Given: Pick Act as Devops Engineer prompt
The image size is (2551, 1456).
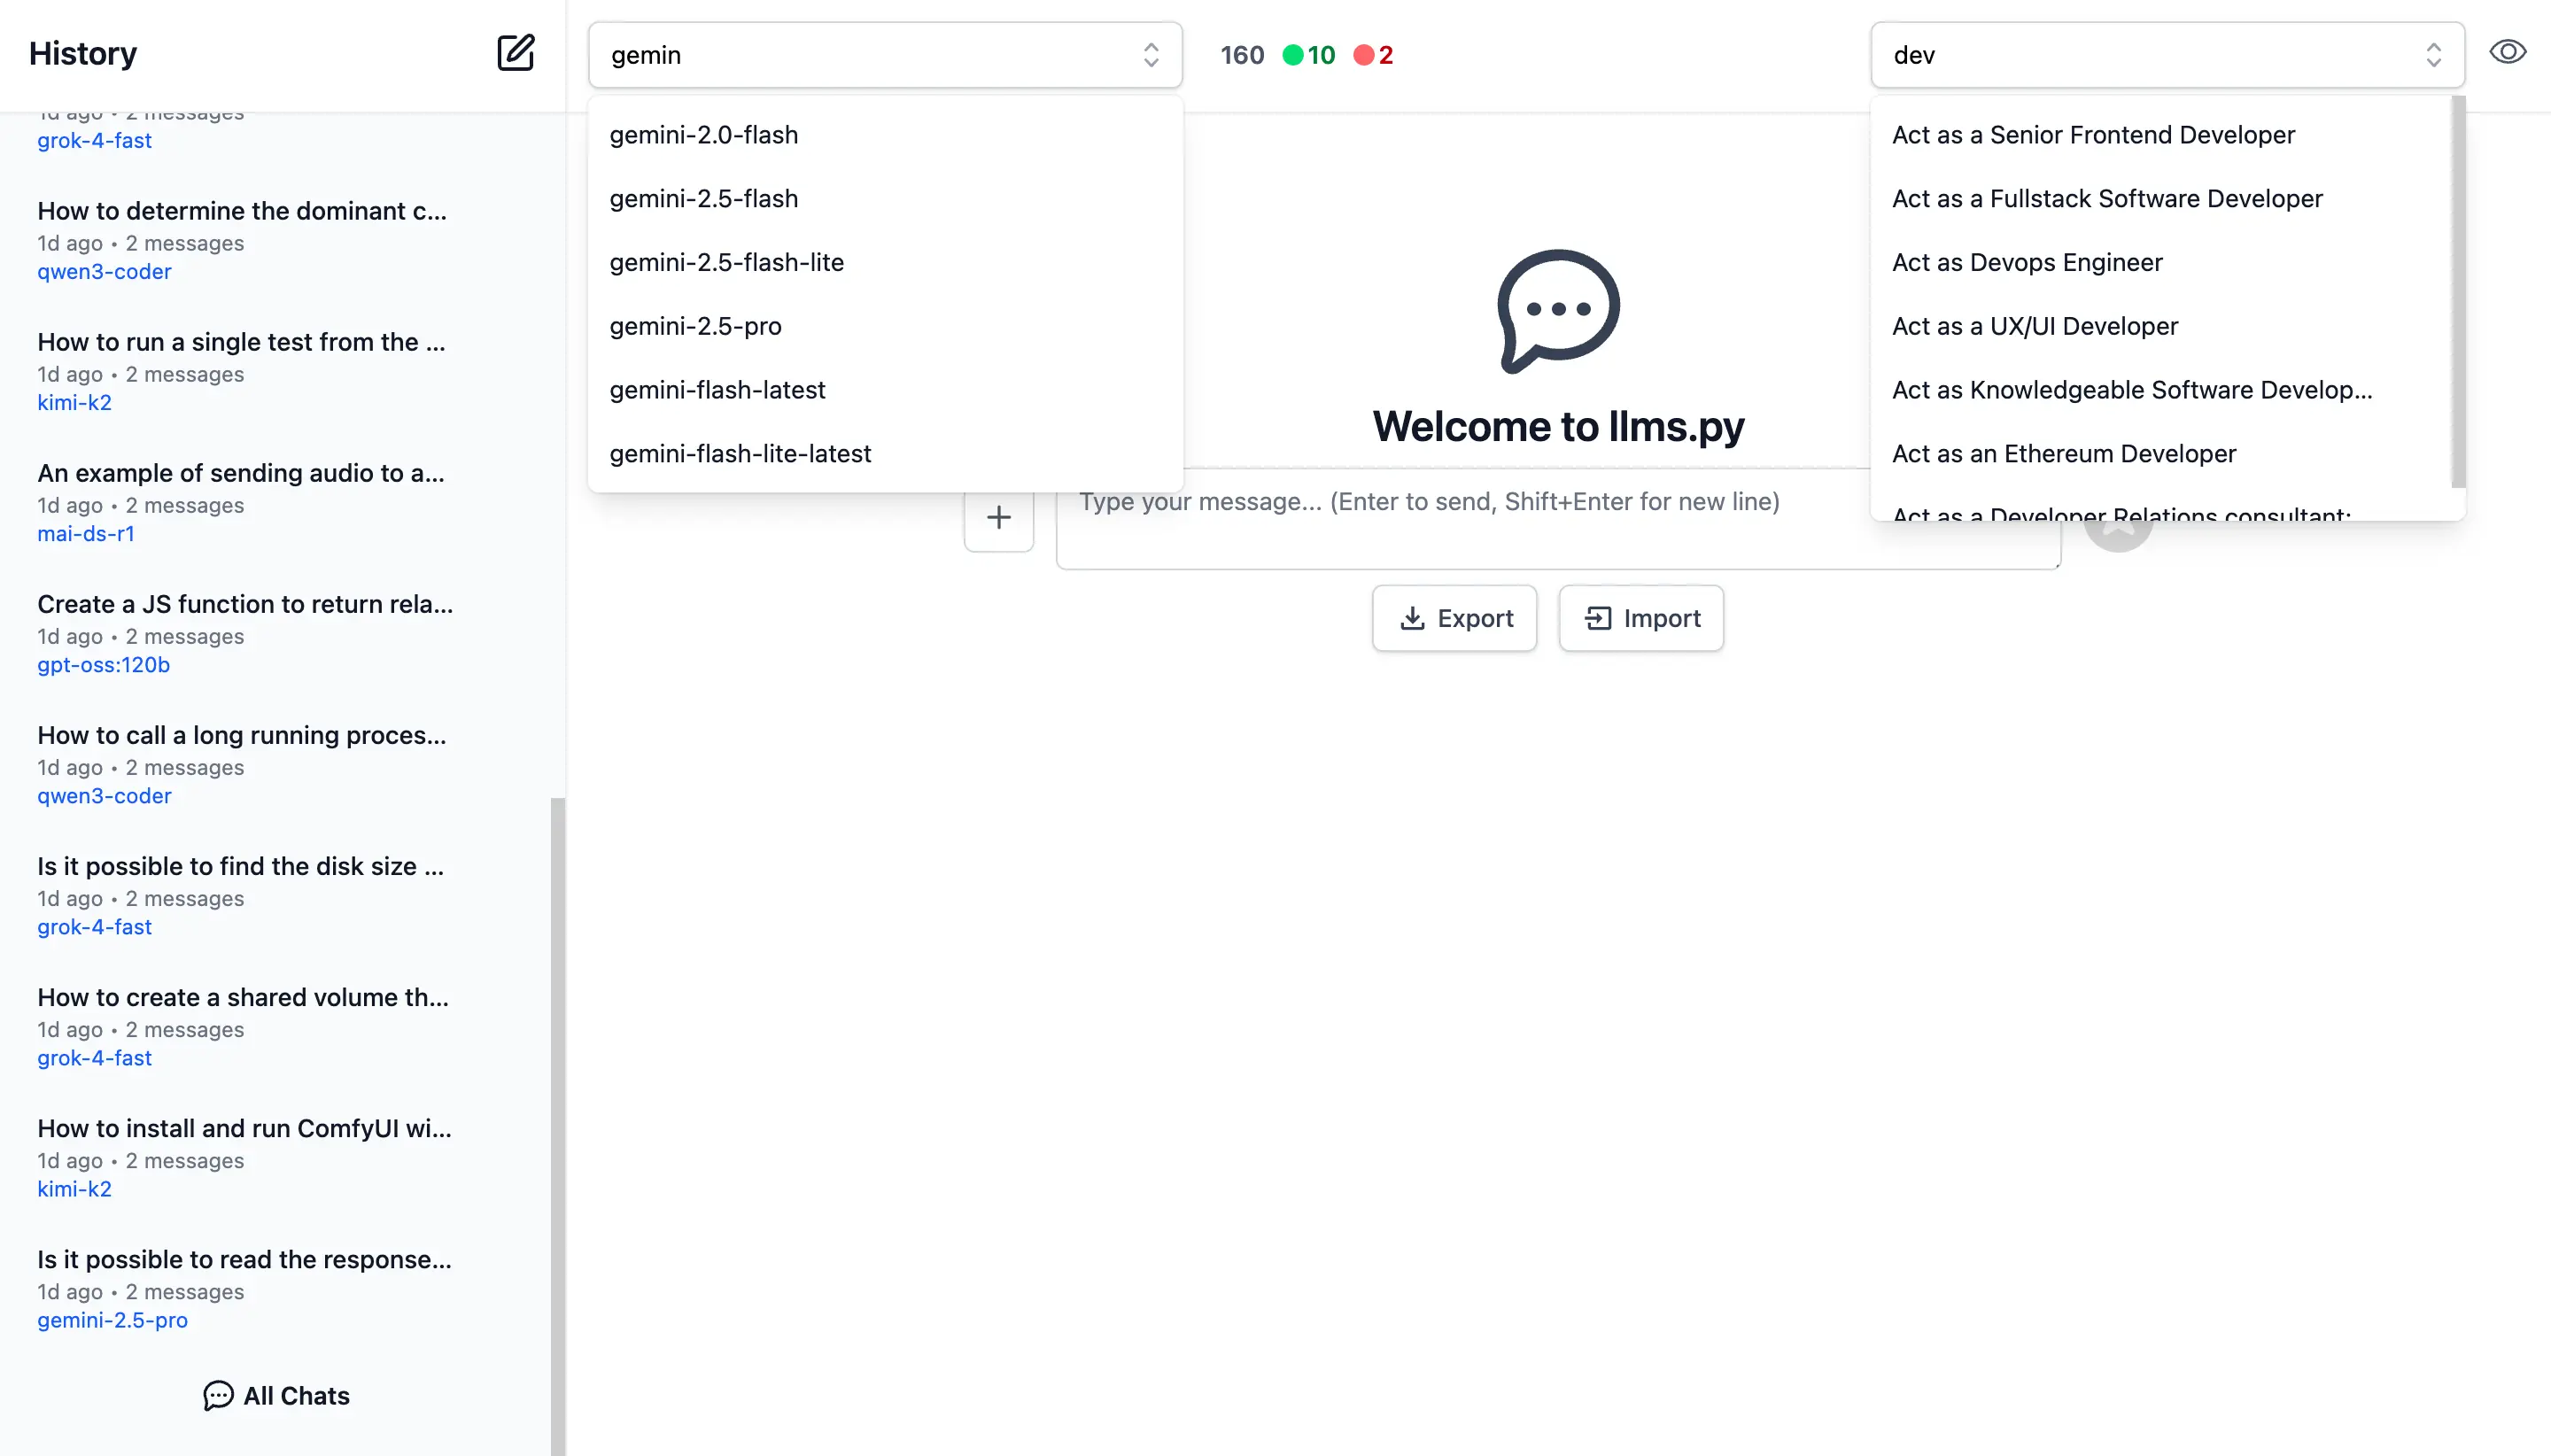Looking at the screenshot, I should point(2160,263).
